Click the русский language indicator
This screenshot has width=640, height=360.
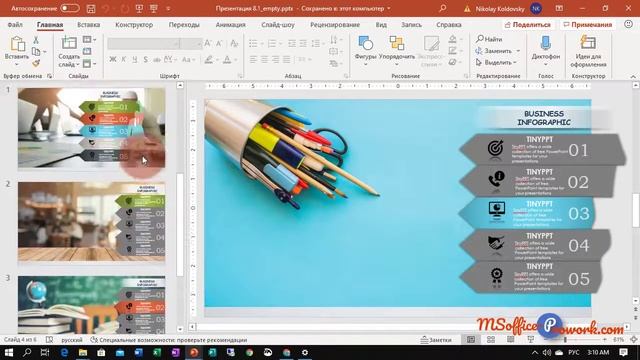[x=72, y=340]
